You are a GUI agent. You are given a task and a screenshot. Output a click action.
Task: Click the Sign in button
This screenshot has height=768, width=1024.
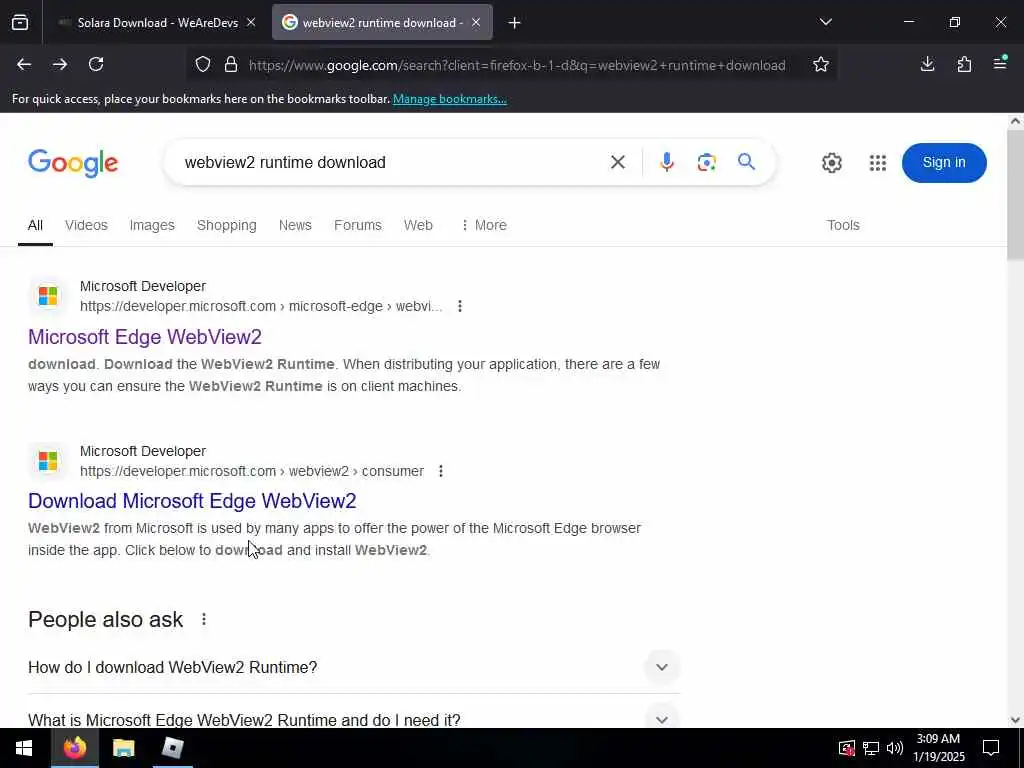[x=944, y=163]
